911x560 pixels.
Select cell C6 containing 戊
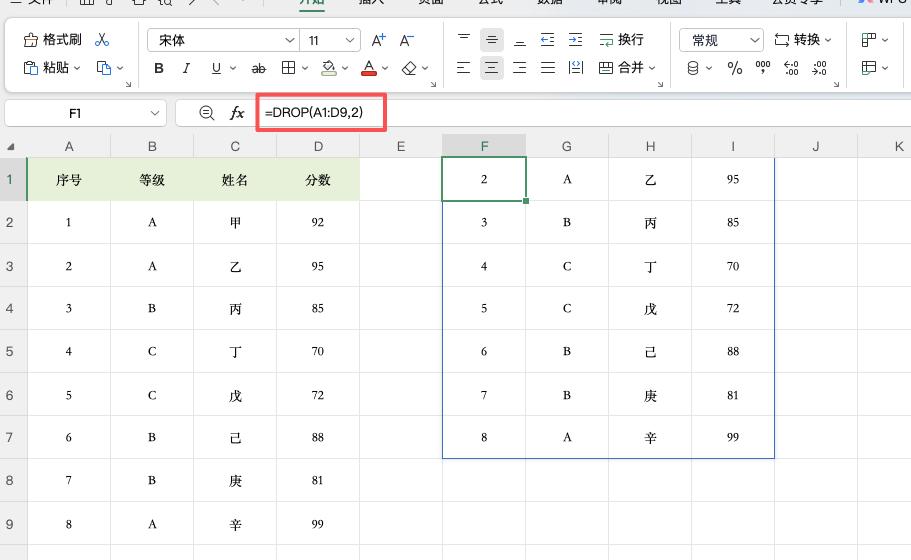click(x=235, y=395)
